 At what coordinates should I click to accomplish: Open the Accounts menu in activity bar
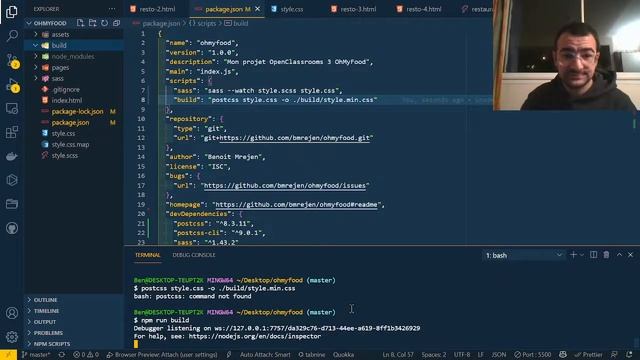pyautogui.click(x=12, y=313)
